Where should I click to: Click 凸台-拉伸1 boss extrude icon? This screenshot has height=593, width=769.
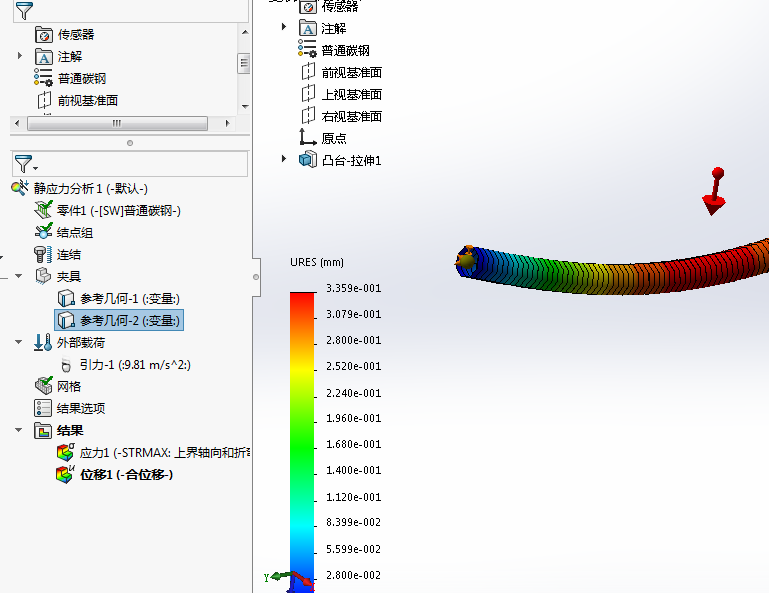click(x=308, y=159)
